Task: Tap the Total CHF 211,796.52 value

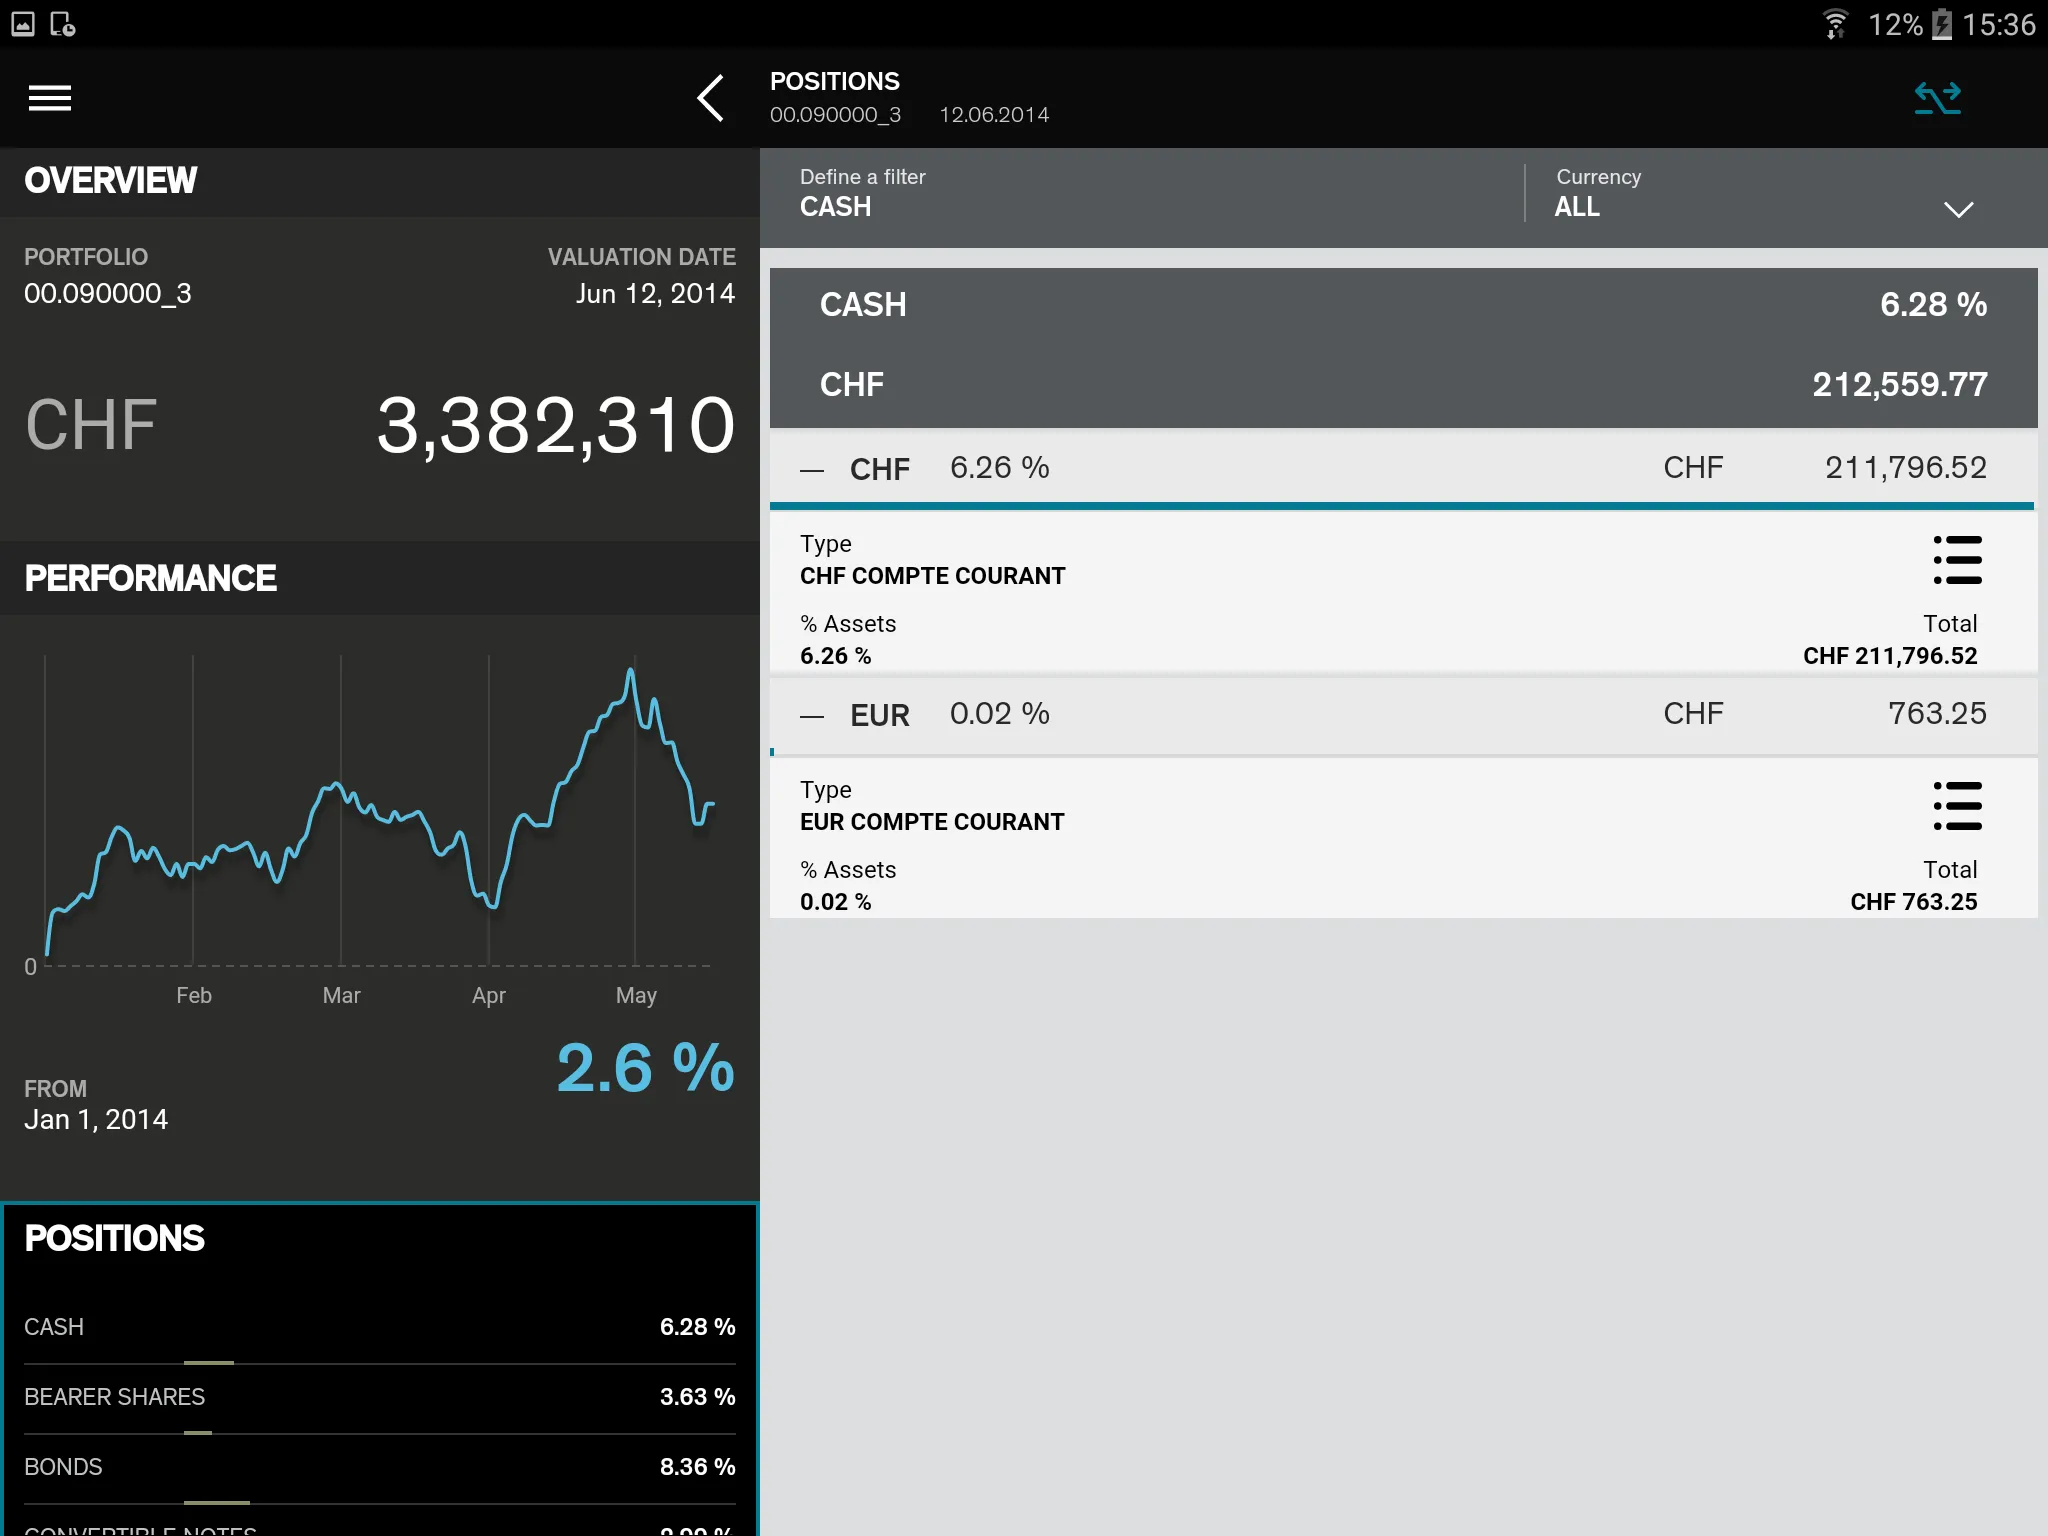Action: [1890, 656]
